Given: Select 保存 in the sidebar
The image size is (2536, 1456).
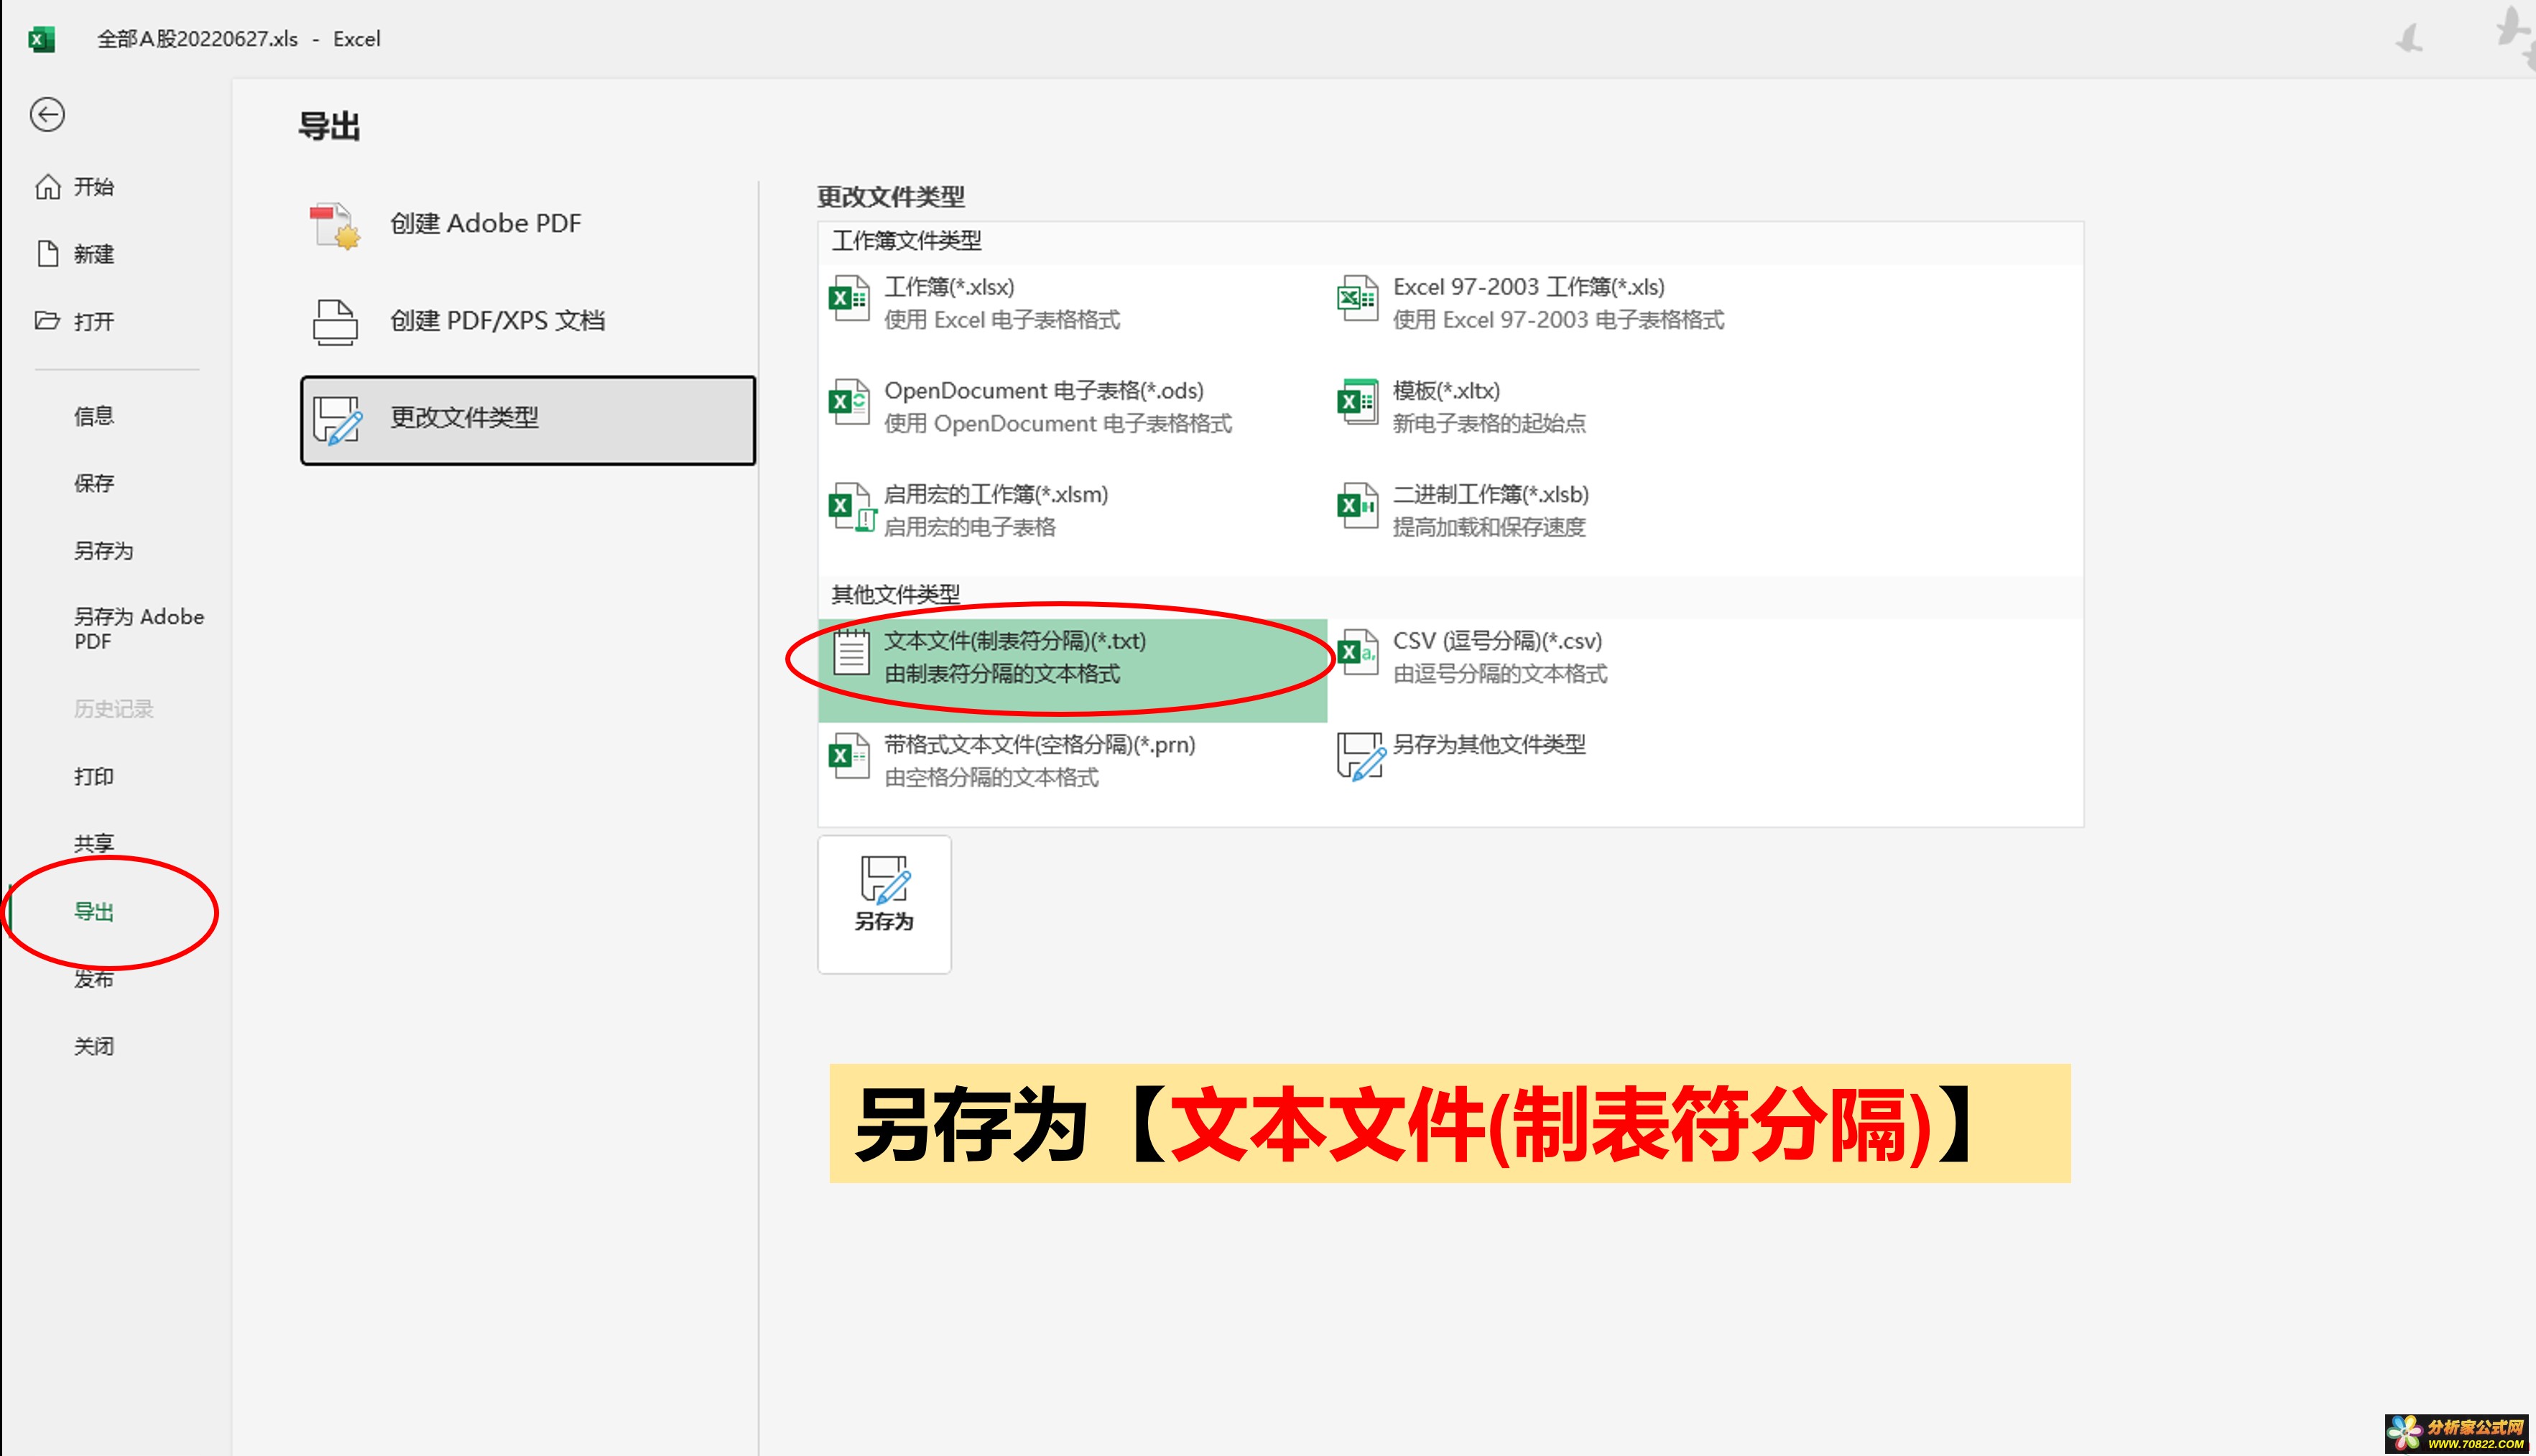Looking at the screenshot, I should point(94,483).
